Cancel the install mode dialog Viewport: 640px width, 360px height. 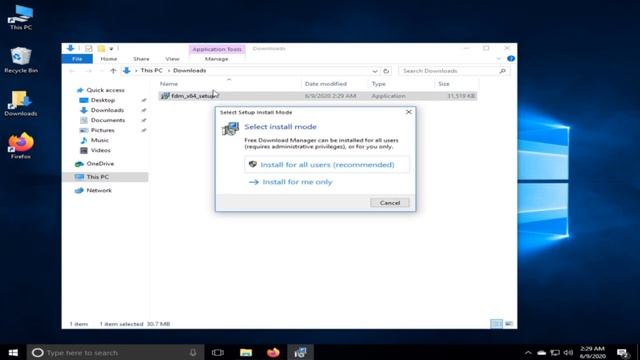point(390,203)
